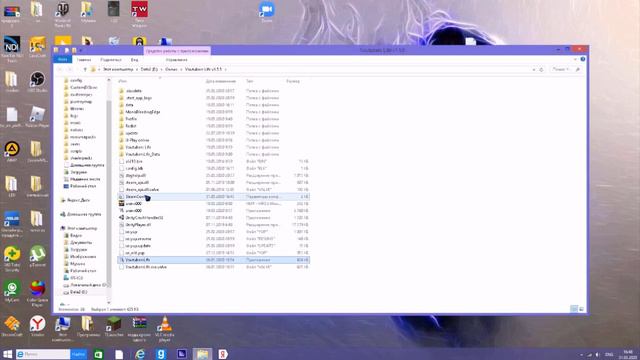Viewport: 640px width, 360px height.
Task: Launch uTorrent from the desktop
Action: tap(38, 256)
